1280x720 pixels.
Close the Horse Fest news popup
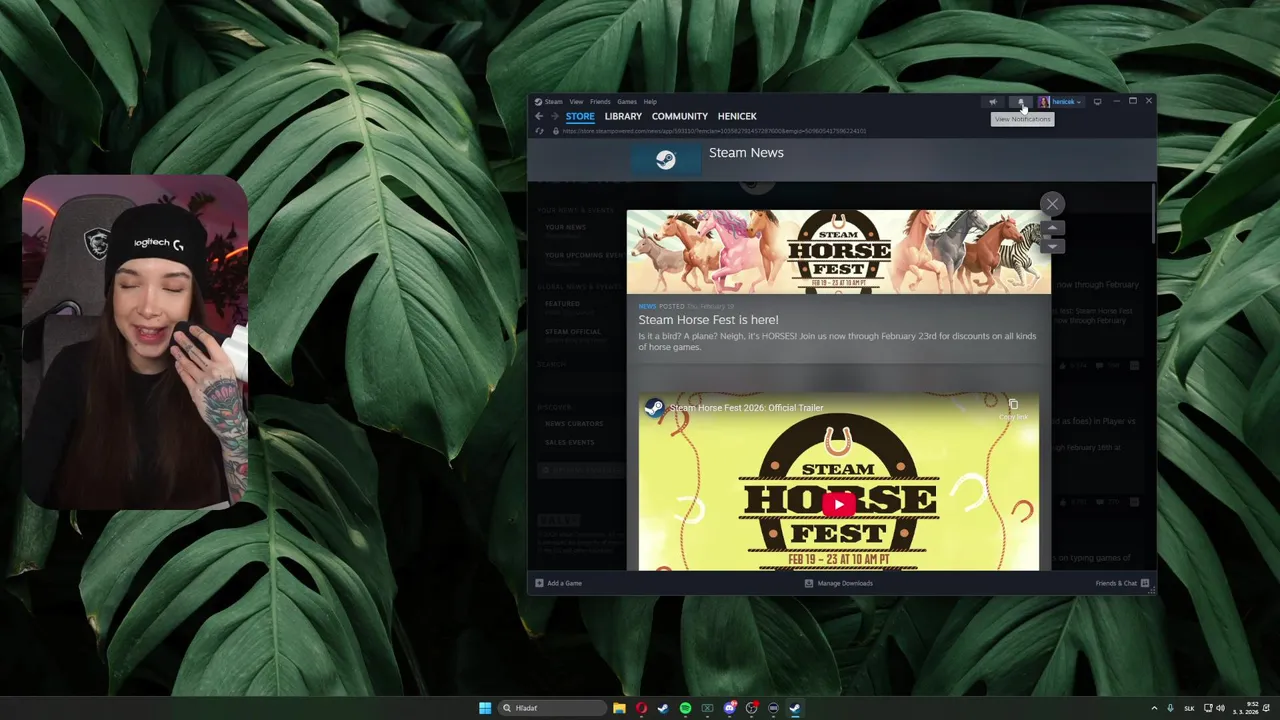tap(1052, 204)
